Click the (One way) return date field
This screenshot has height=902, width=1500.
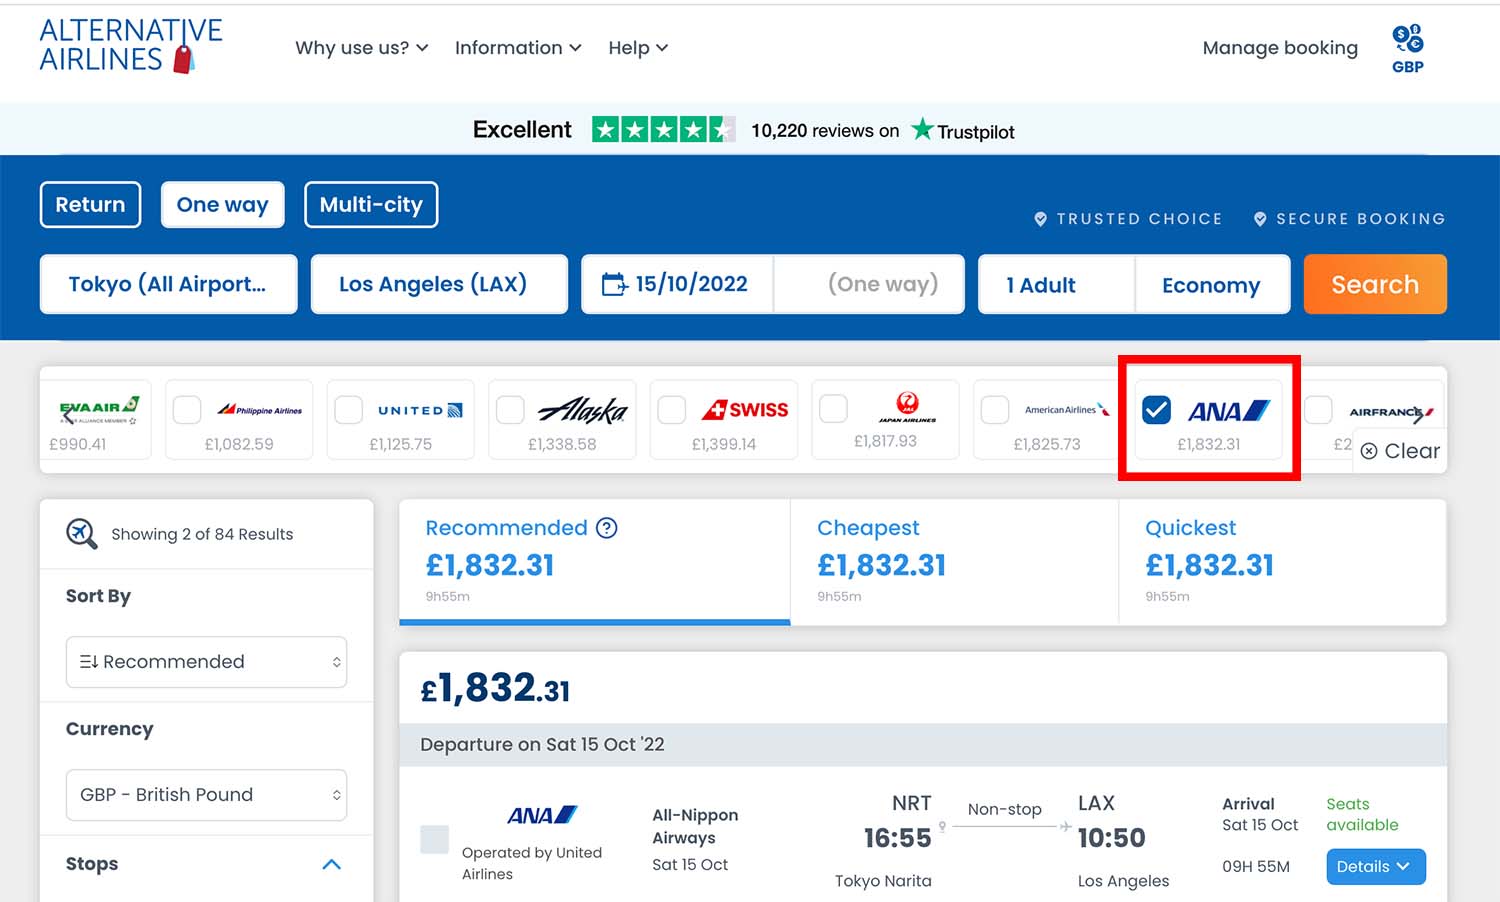click(869, 285)
